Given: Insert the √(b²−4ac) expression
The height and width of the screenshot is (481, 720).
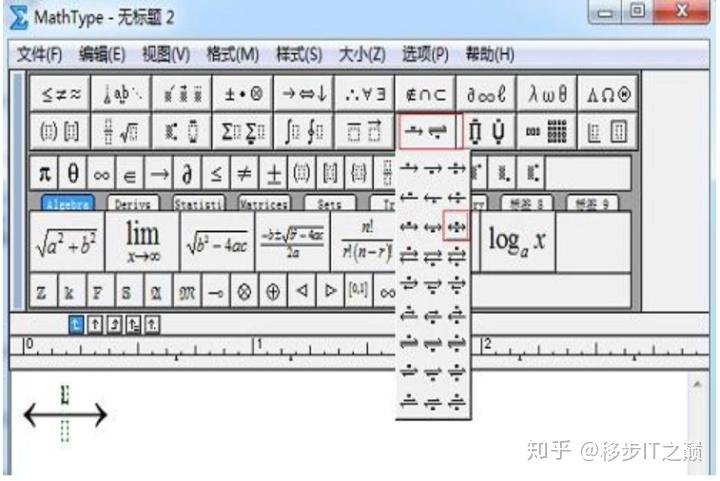Looking at the screenshot, I should (218, 242).
